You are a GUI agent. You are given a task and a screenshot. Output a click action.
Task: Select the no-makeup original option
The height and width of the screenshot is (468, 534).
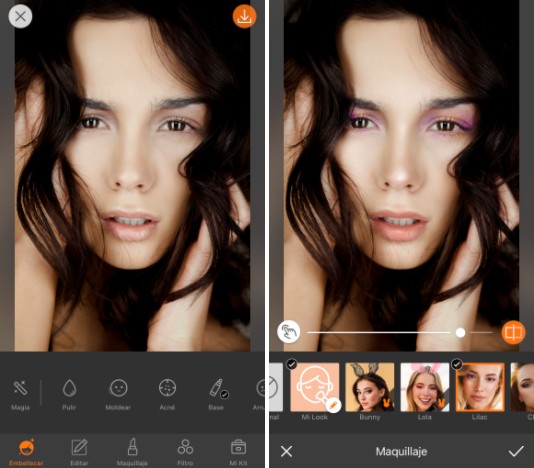pyautogui.click(x=276, y=387)
